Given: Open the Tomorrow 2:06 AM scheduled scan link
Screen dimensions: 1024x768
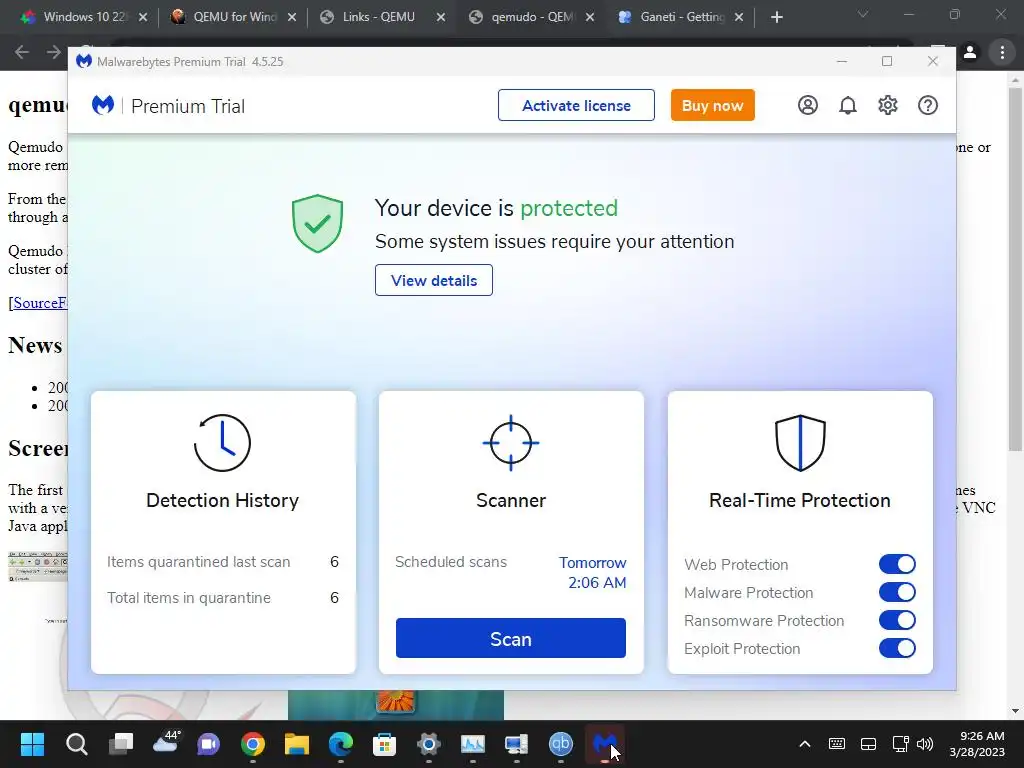Looking at the screenshot, I should point(593,573).
